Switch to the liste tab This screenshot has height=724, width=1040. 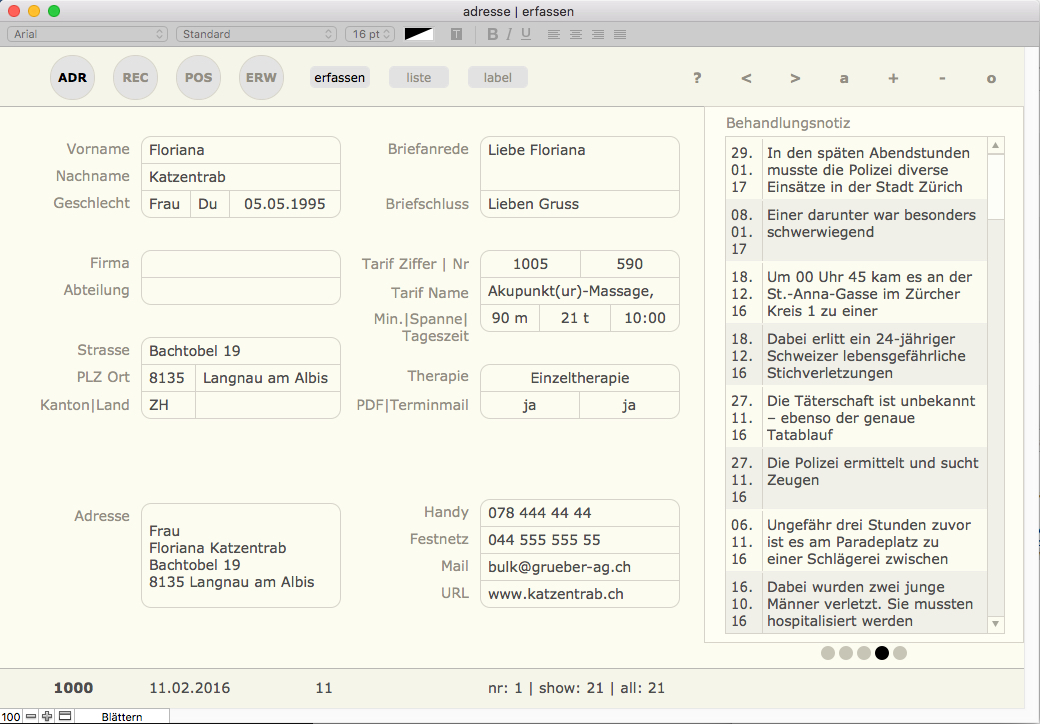419,77
